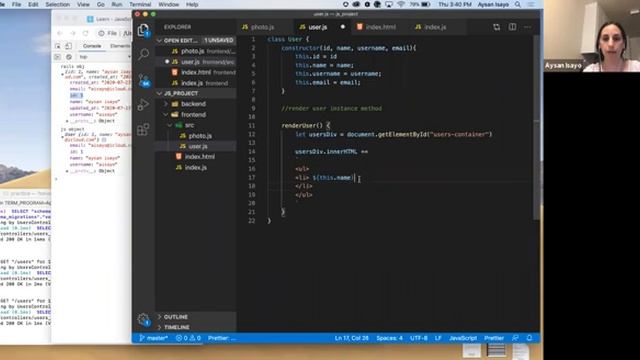Viewport: 640px width, 360px height.
Task: Select Console tab in browser DevTools
Action: (x=92, y=46)
